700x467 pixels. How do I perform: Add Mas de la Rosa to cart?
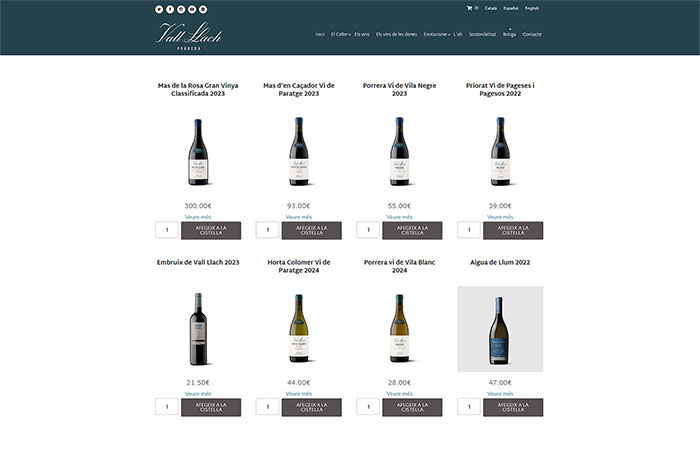211,230
